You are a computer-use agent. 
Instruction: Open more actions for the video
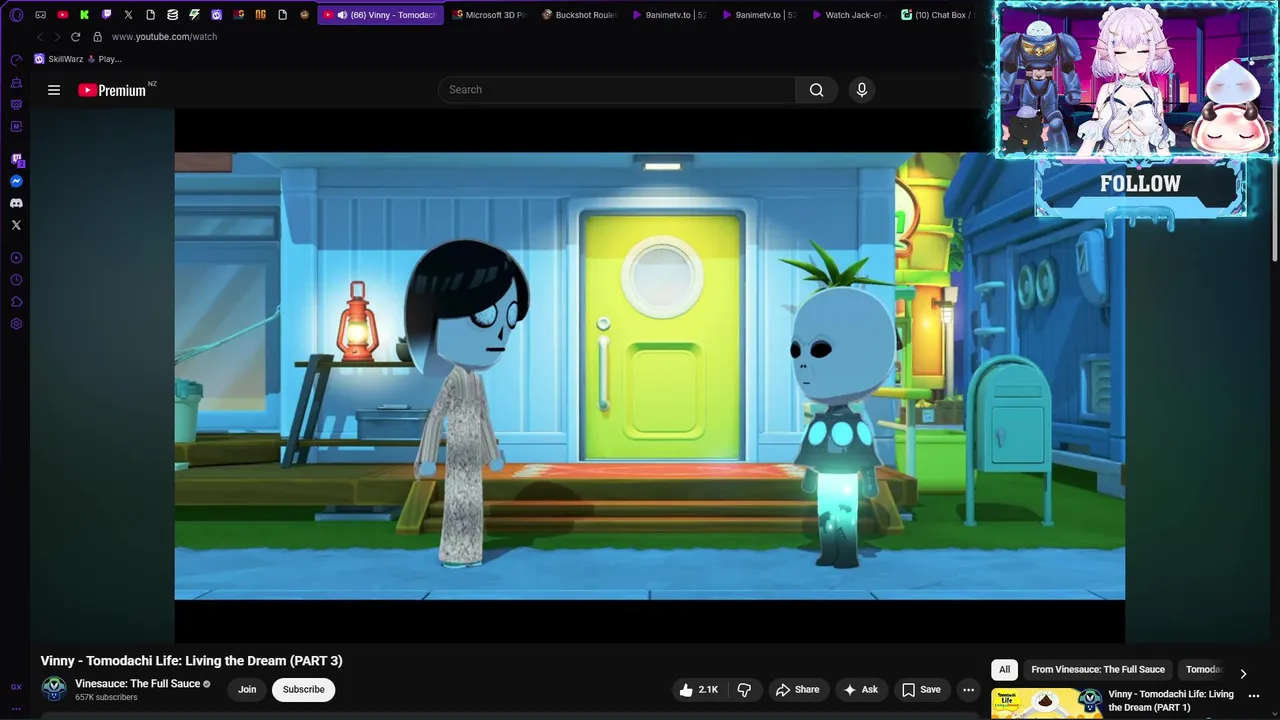tap(968, 690)
